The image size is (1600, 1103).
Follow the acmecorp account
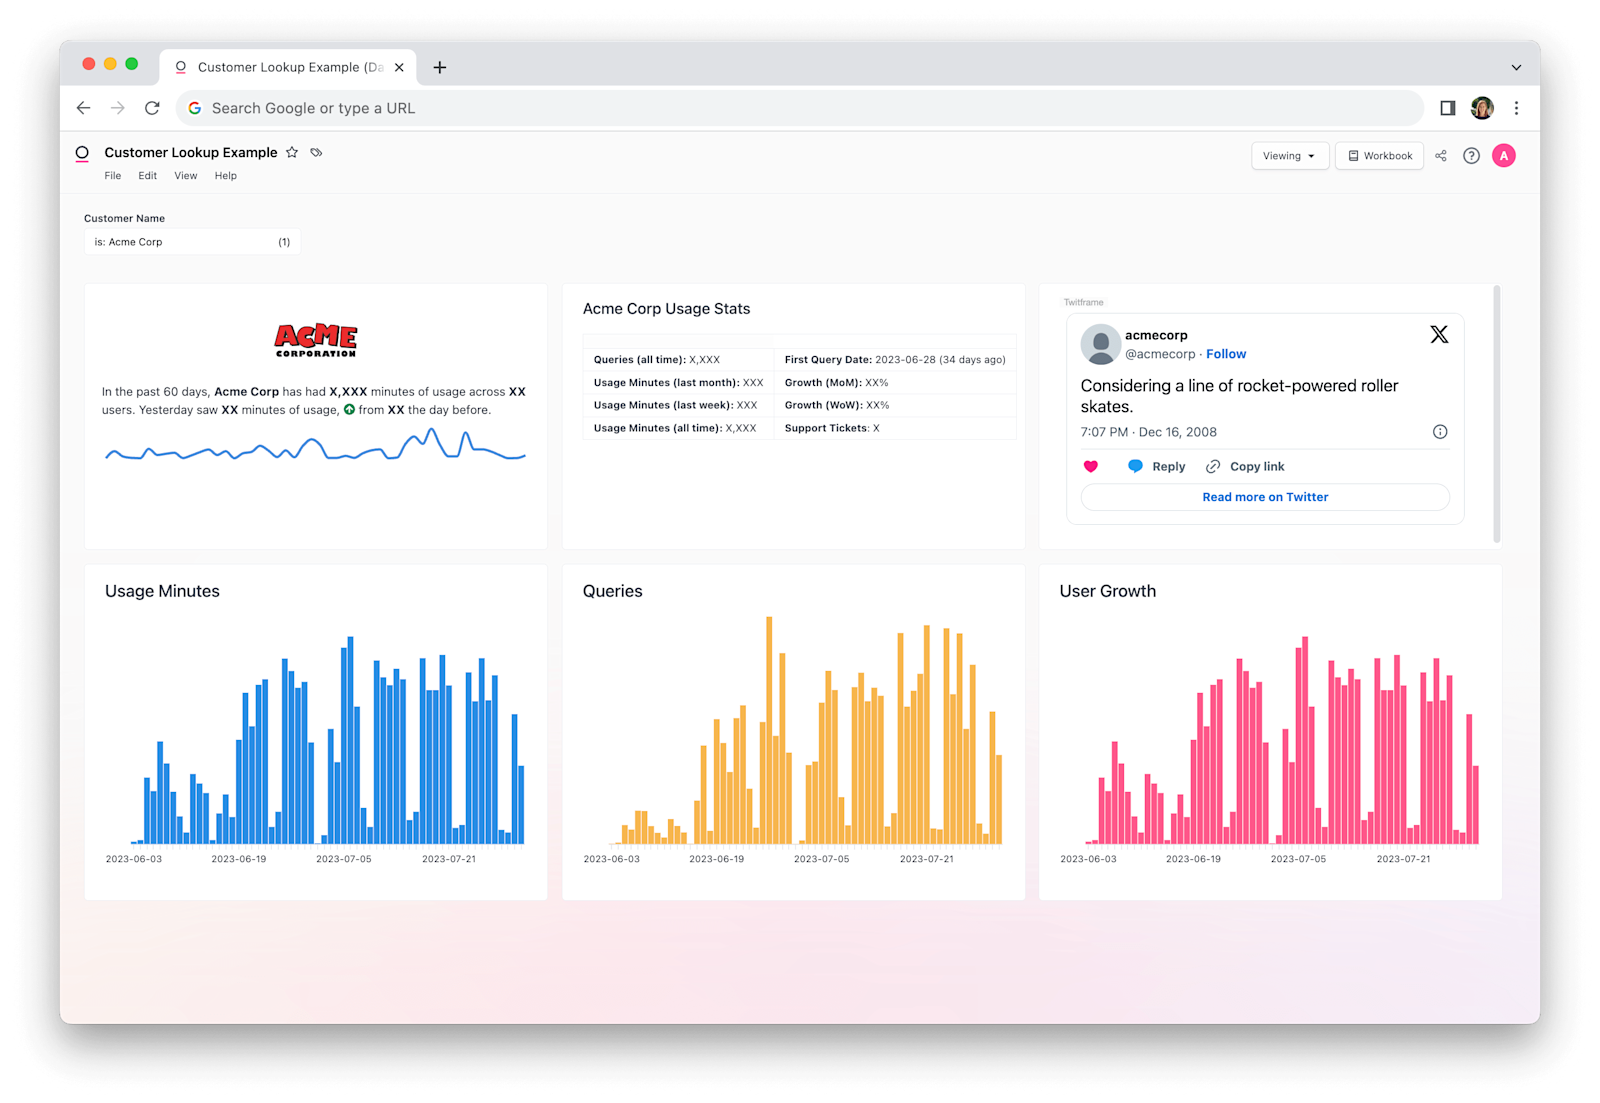pos(1226,354)
